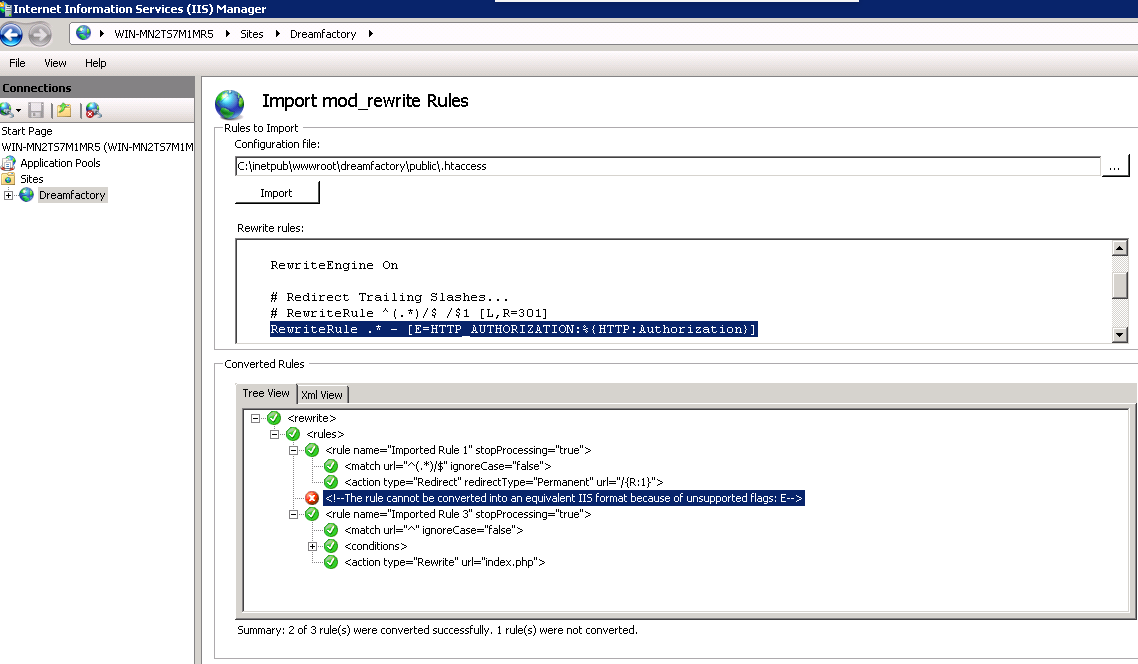Click the Summary conversion result text

click(438, 630)
